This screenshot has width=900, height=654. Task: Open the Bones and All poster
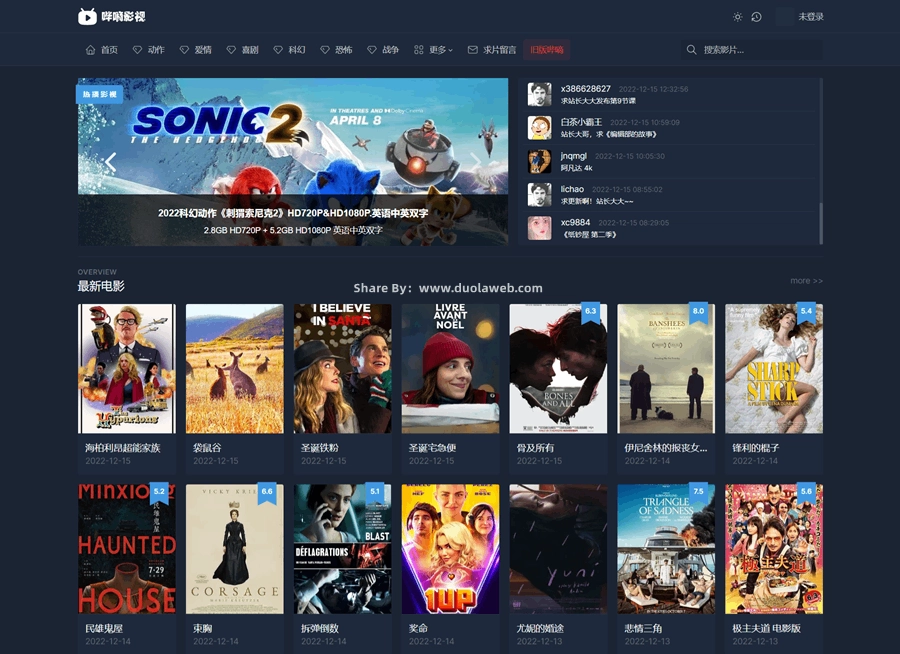click(x=558, y=369)
